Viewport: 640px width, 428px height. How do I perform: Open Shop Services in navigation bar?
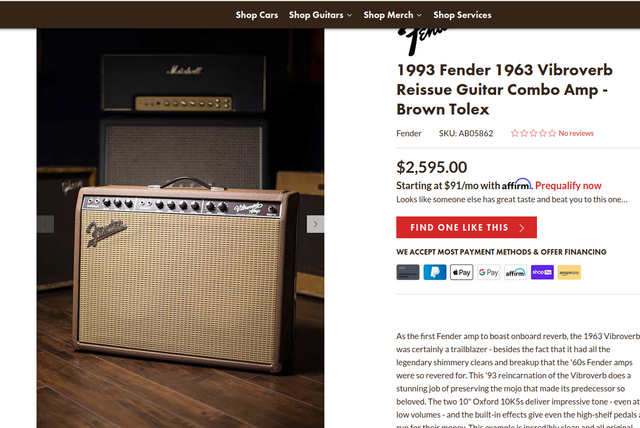pos(462,15)
